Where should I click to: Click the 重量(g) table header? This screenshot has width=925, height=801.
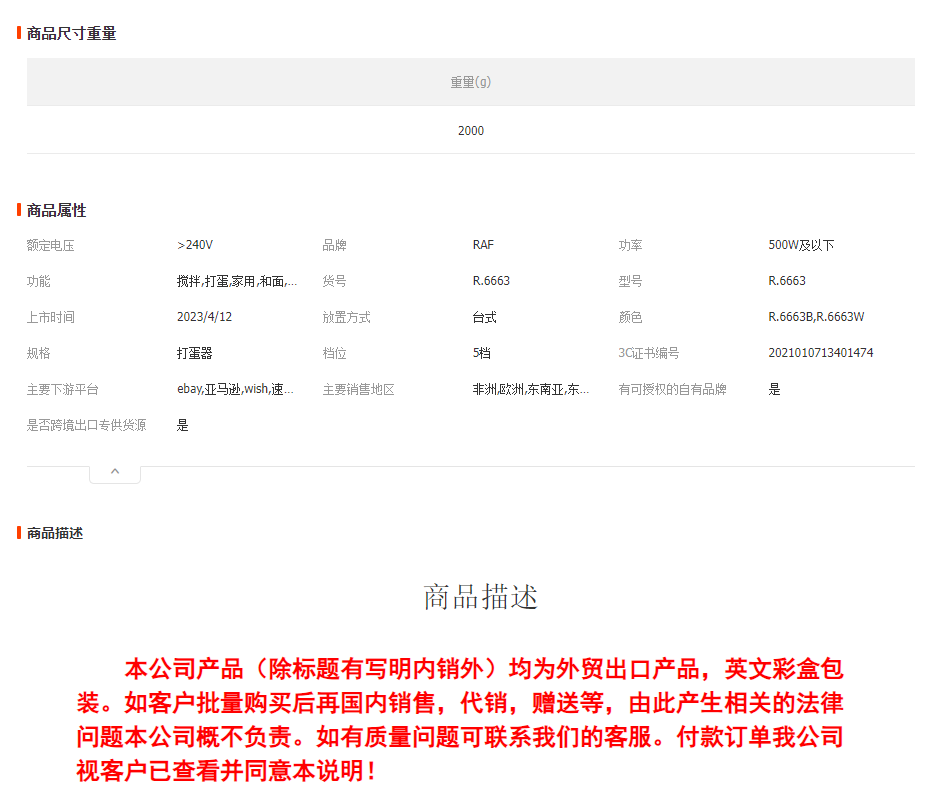pos(471,82)
